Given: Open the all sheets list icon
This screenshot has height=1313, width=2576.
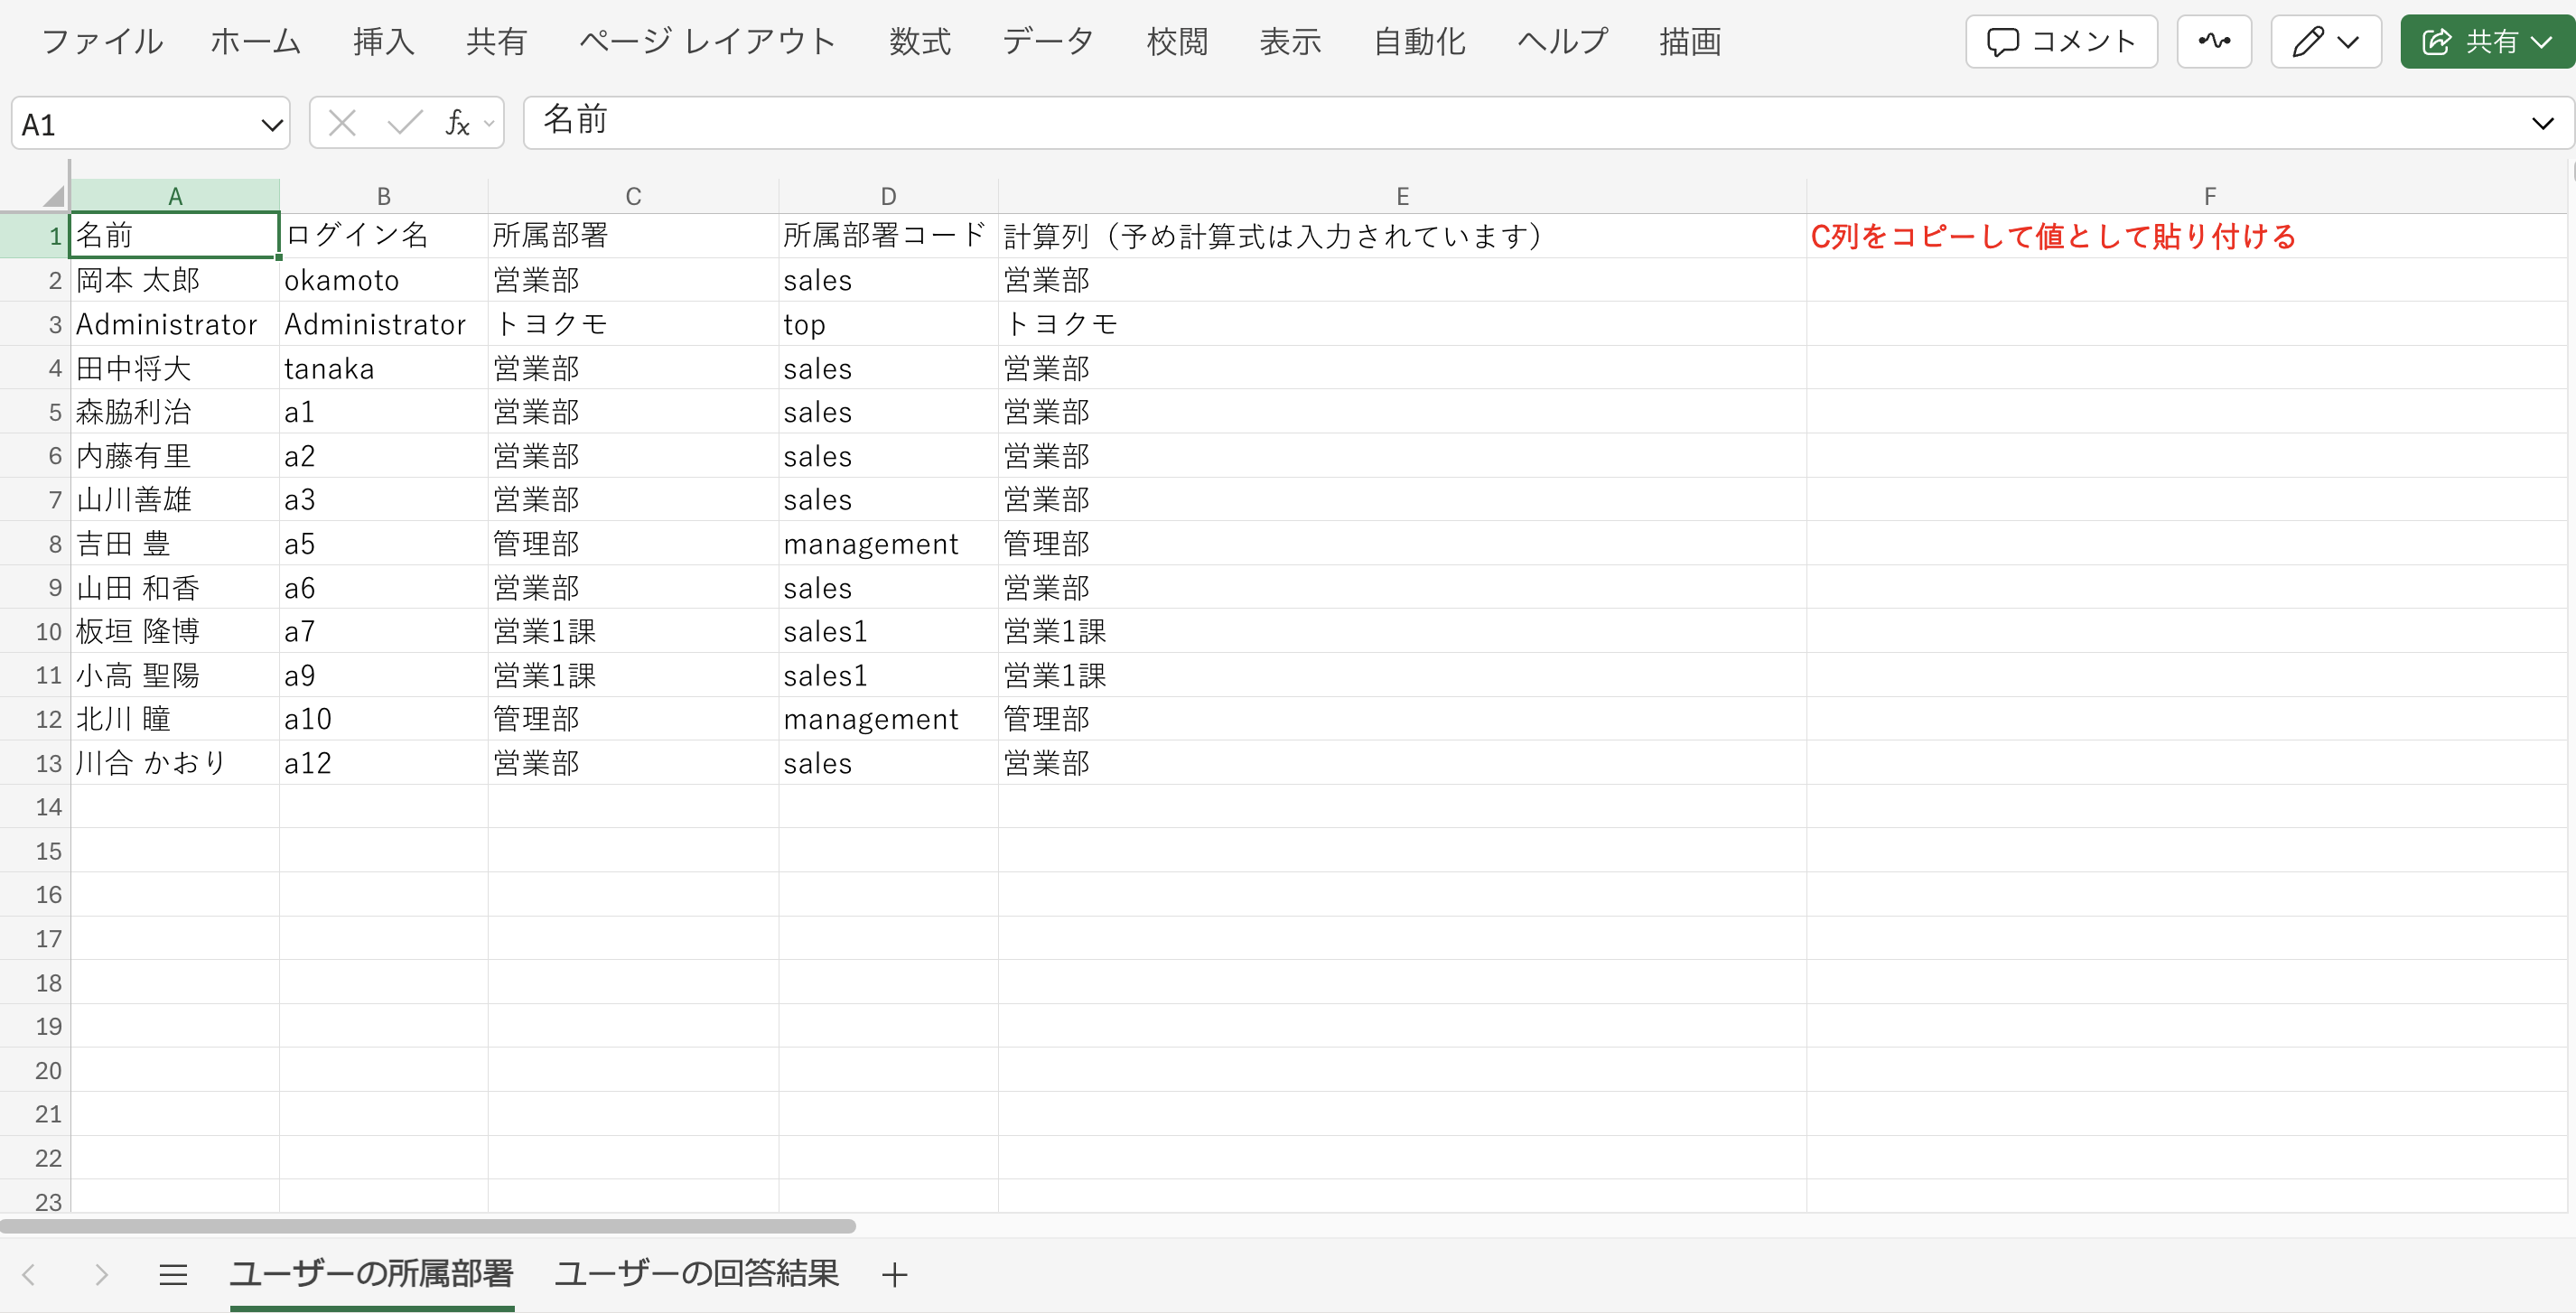Looking at the screenshot, I should coord(173,1274).
